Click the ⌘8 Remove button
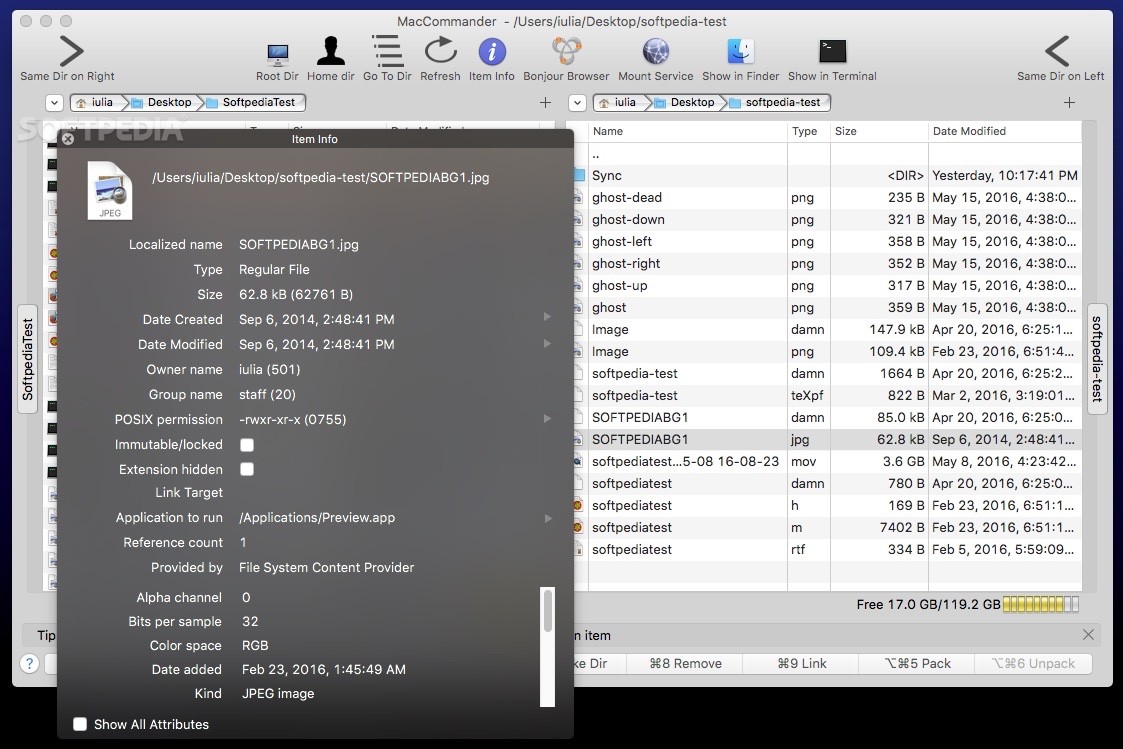Viewport: 1123px width, 749px height. click(684, 663)
